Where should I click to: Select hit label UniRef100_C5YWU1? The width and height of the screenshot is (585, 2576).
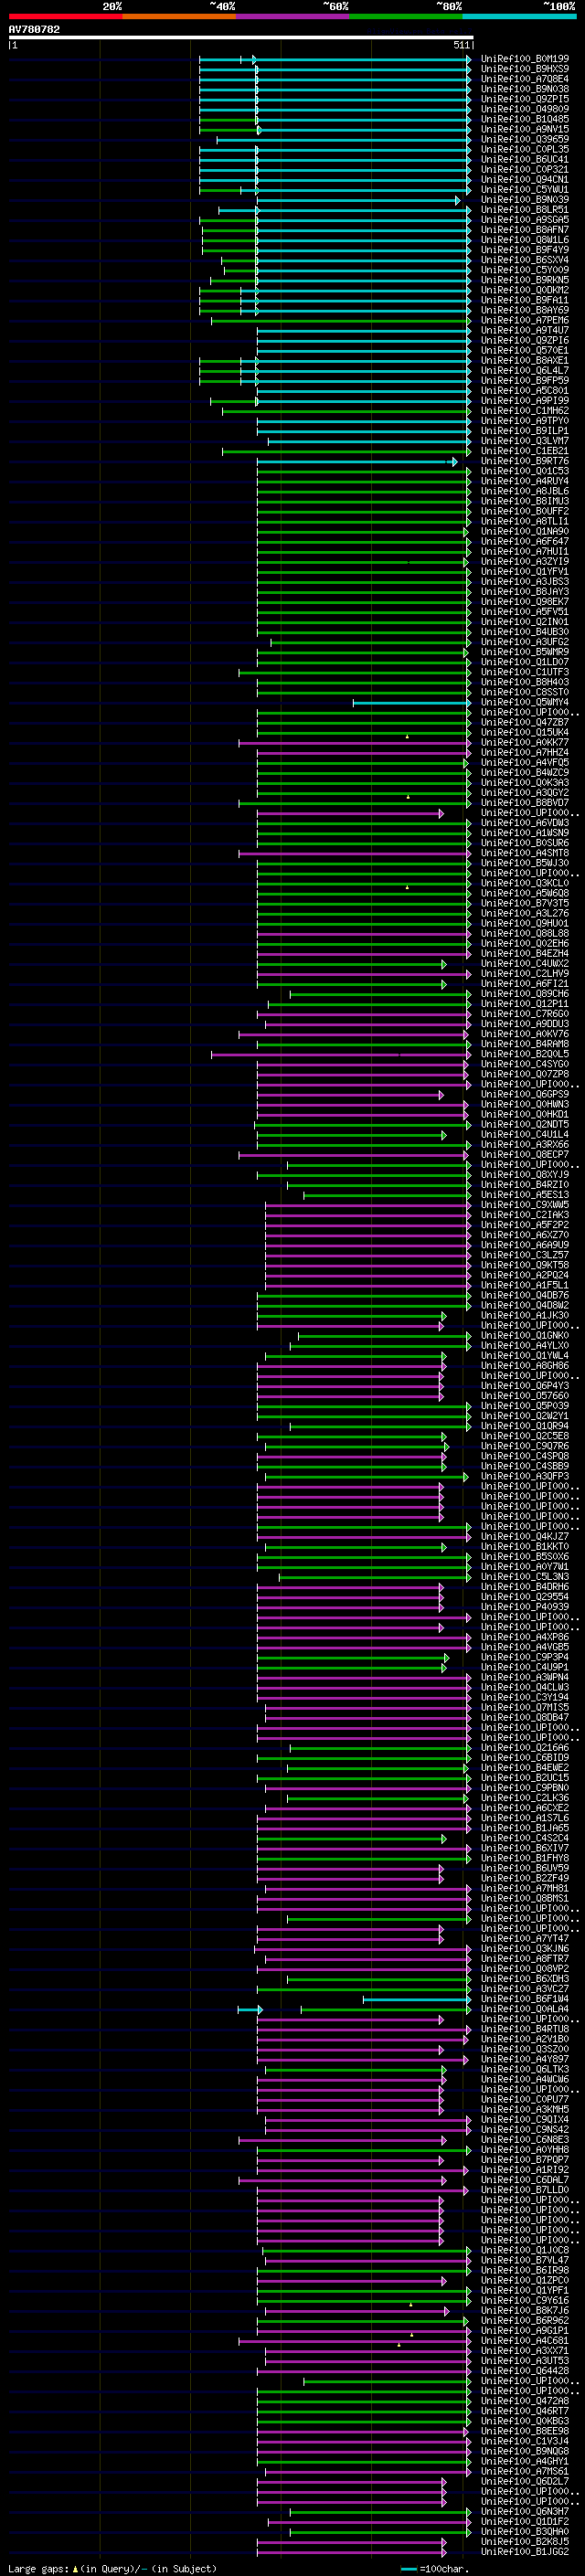coord(525,189)
